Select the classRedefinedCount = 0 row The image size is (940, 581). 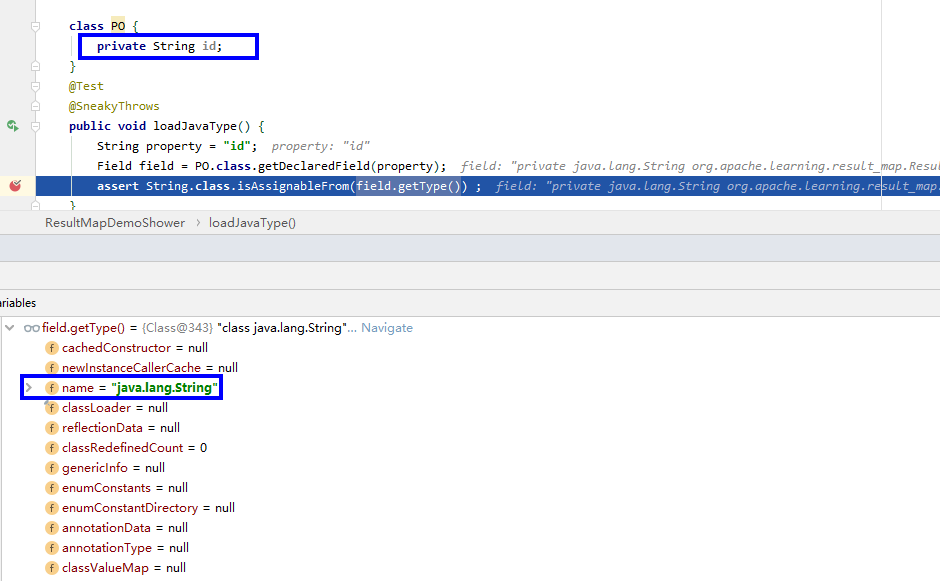click(126, 448)
